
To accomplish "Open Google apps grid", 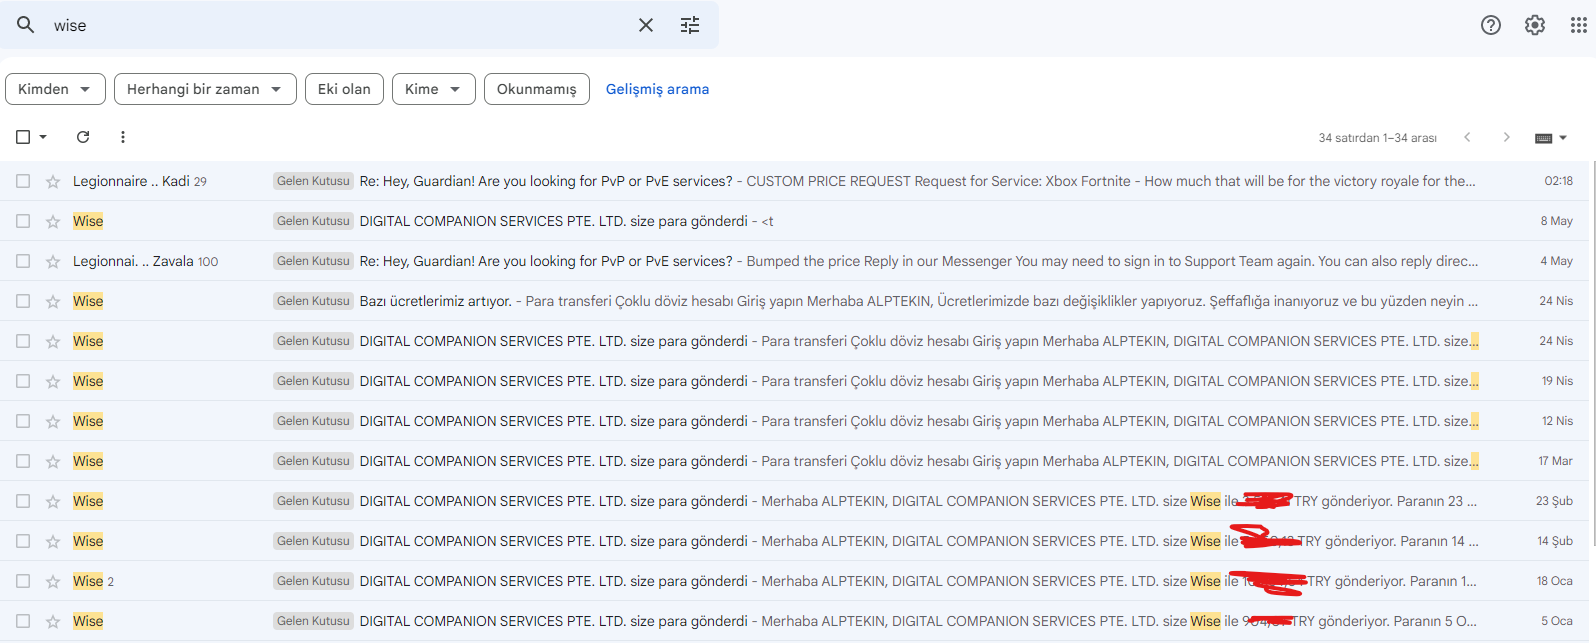I will [x=1579, y=25].
